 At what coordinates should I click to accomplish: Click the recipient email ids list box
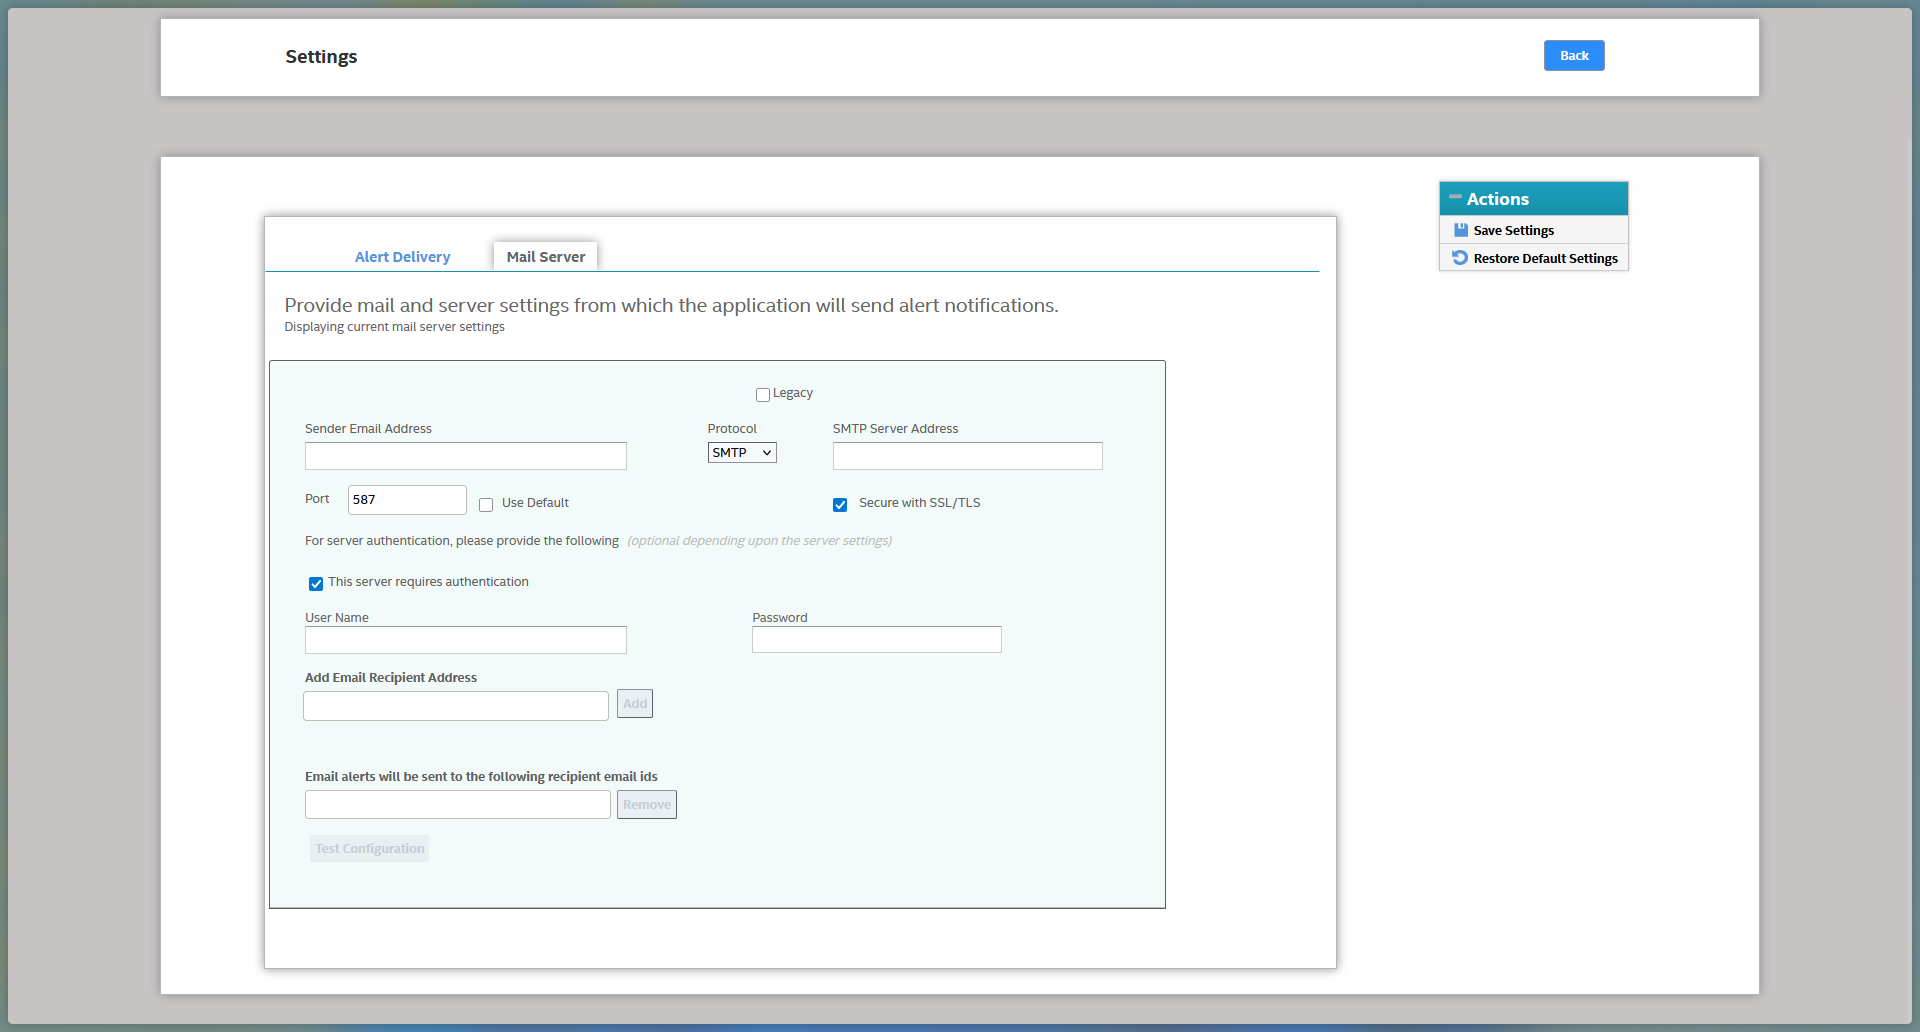tap(458, 805)
